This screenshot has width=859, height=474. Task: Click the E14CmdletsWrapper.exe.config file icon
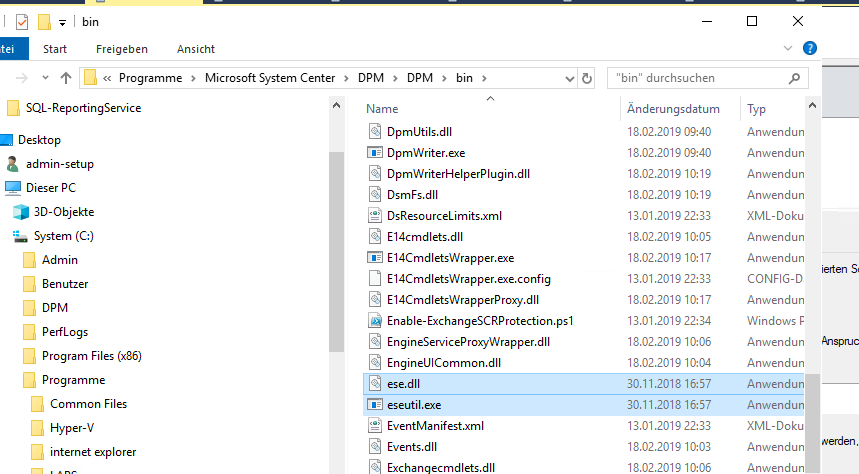[375, 278]
